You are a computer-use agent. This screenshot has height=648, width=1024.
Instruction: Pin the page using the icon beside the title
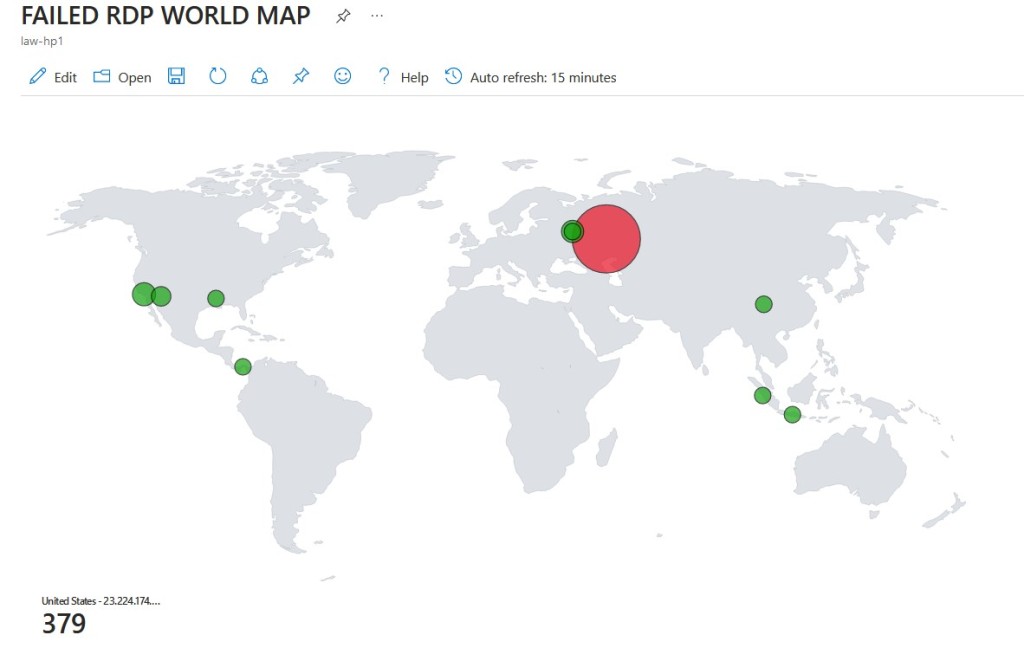pyautogui.click(x=343, y=16)
